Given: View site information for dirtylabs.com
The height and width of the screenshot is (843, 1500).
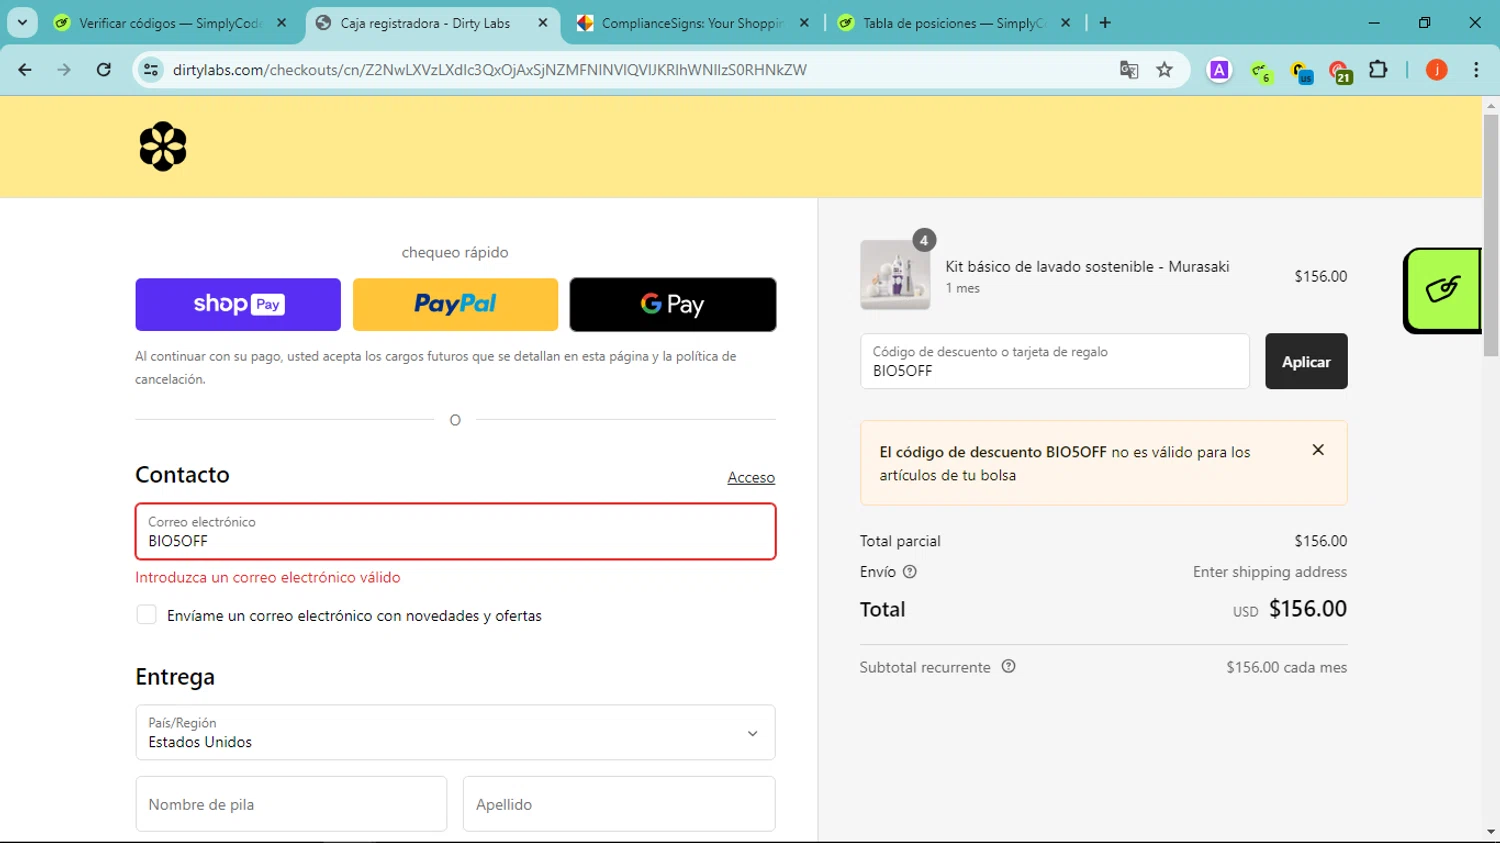Looking at the screenshot, I should (151, 70).
